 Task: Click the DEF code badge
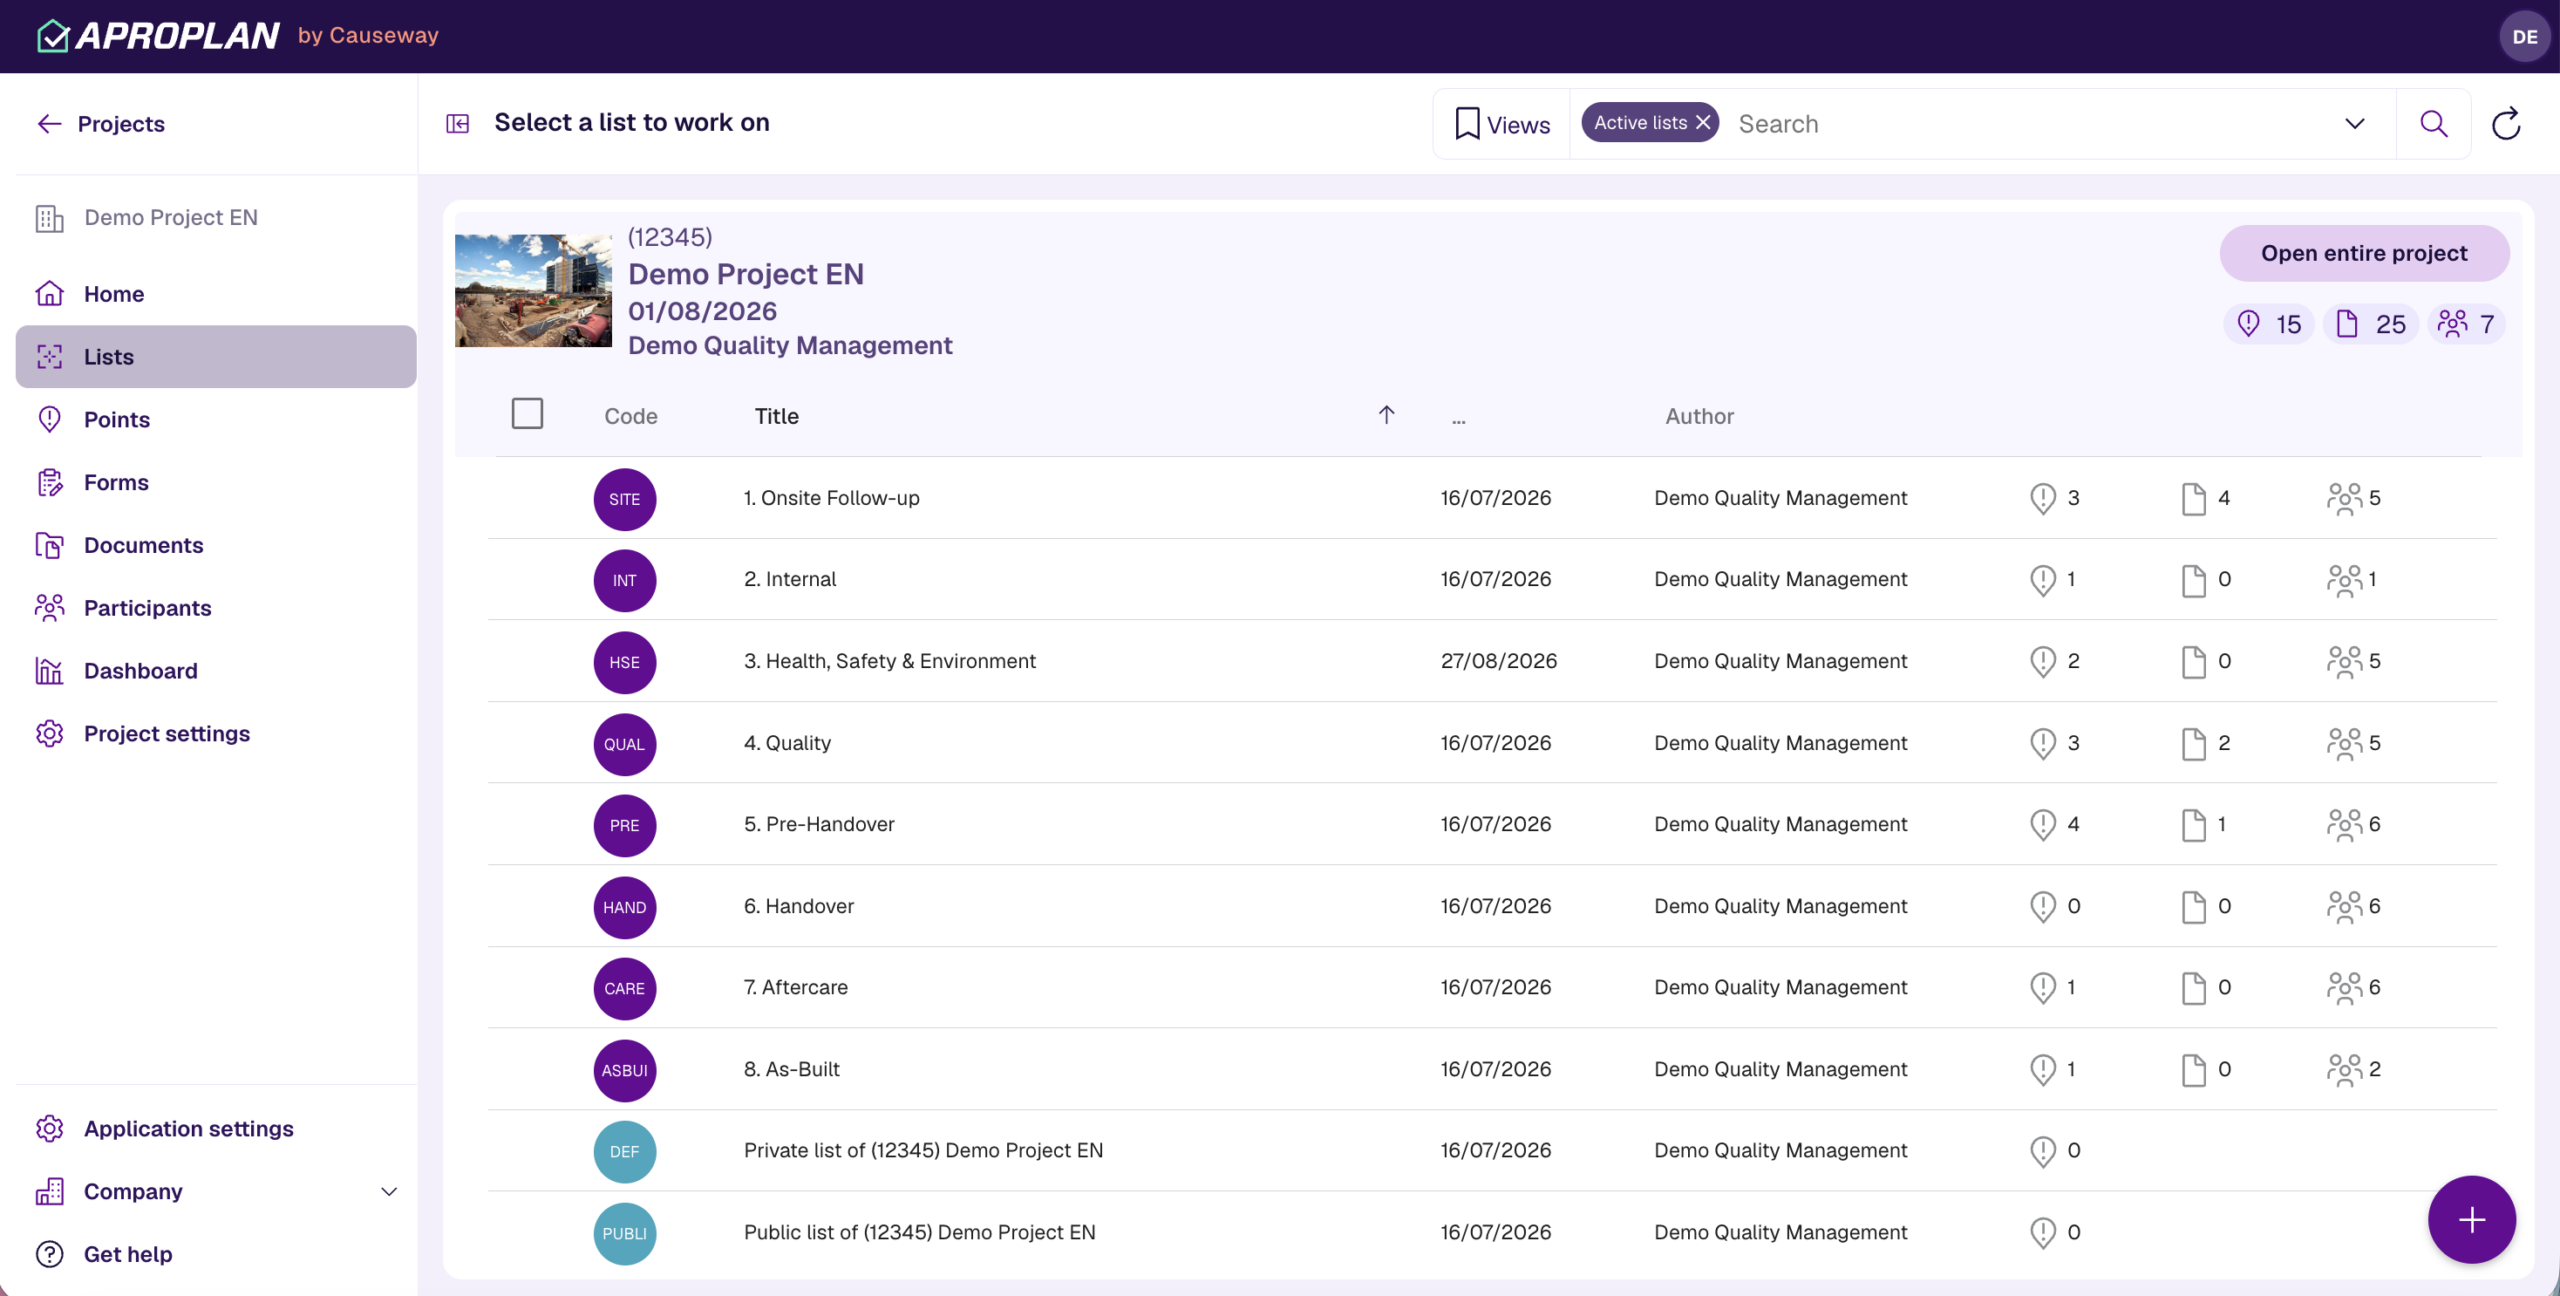coord(625,1152)
